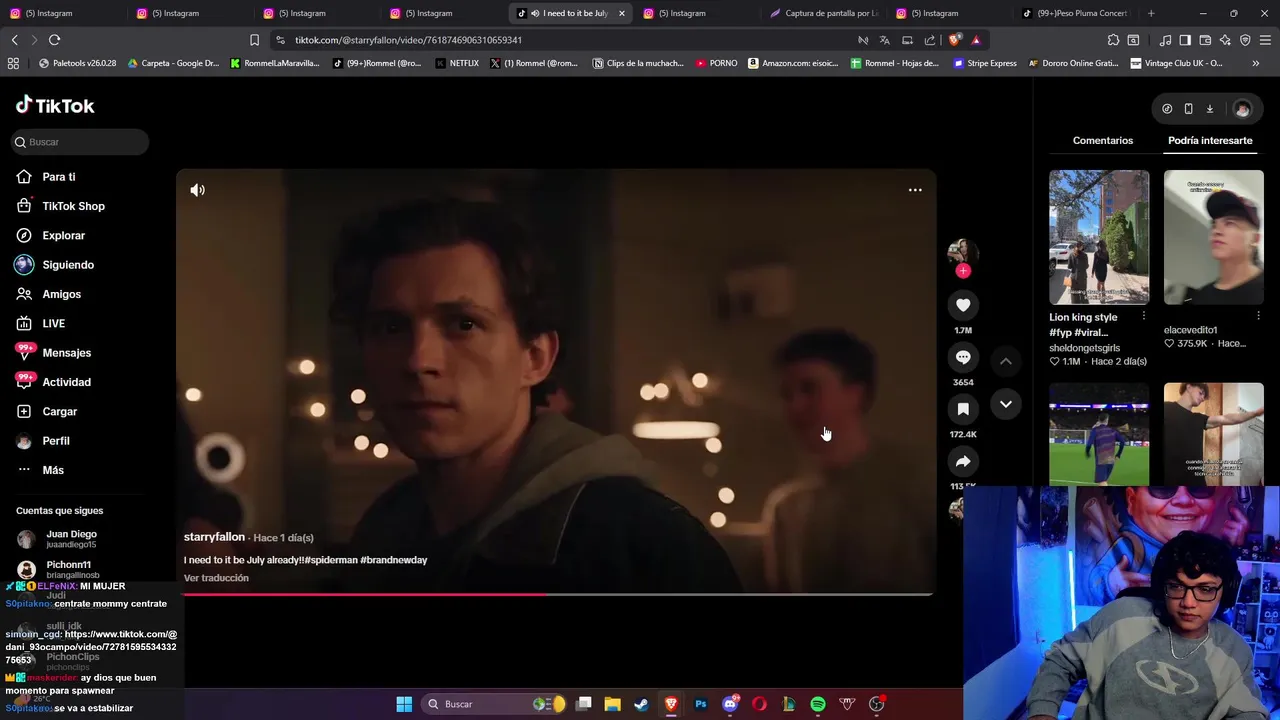Viewport: 1280px width, 720px height.
Task: Go to the previous video with up arrow
Action: (1006, 360)
